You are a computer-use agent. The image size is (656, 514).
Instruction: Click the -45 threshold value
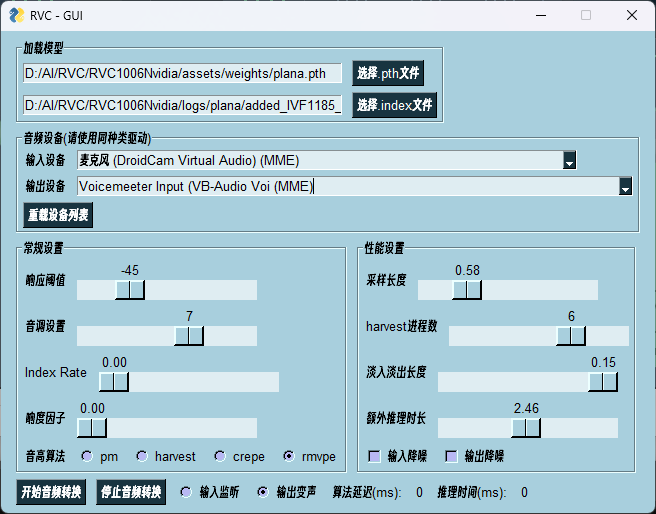(x=130, y=271)
